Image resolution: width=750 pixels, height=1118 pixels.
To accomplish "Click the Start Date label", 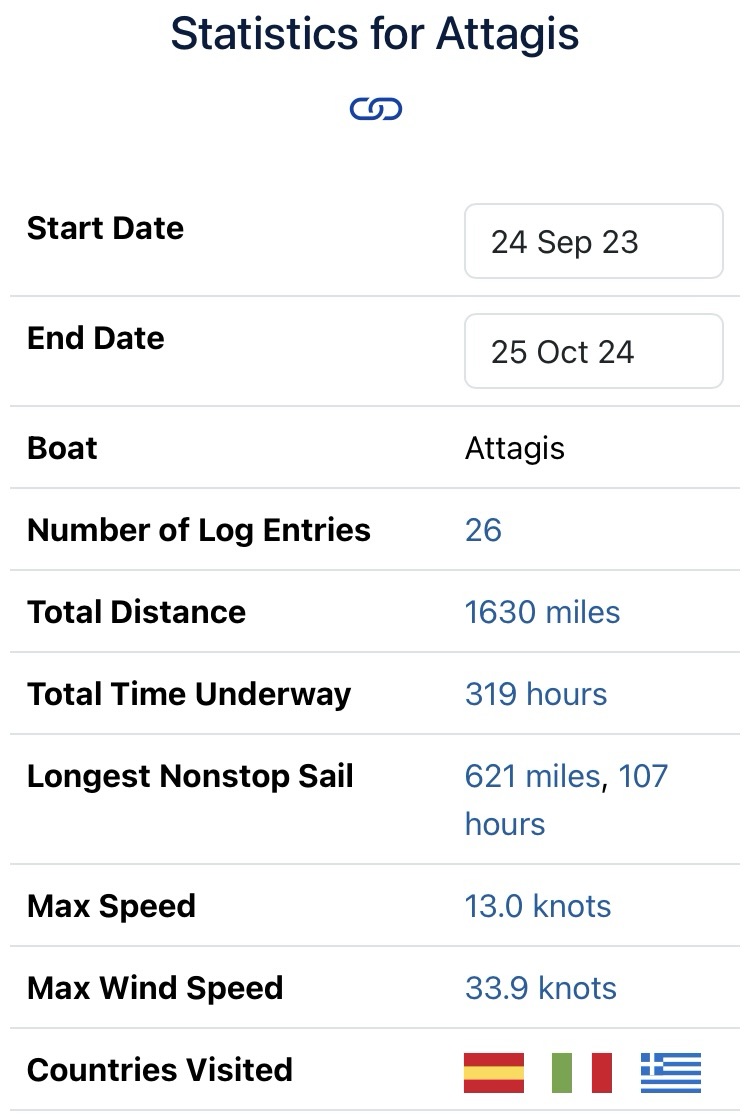I will click(x=106, y=228).
